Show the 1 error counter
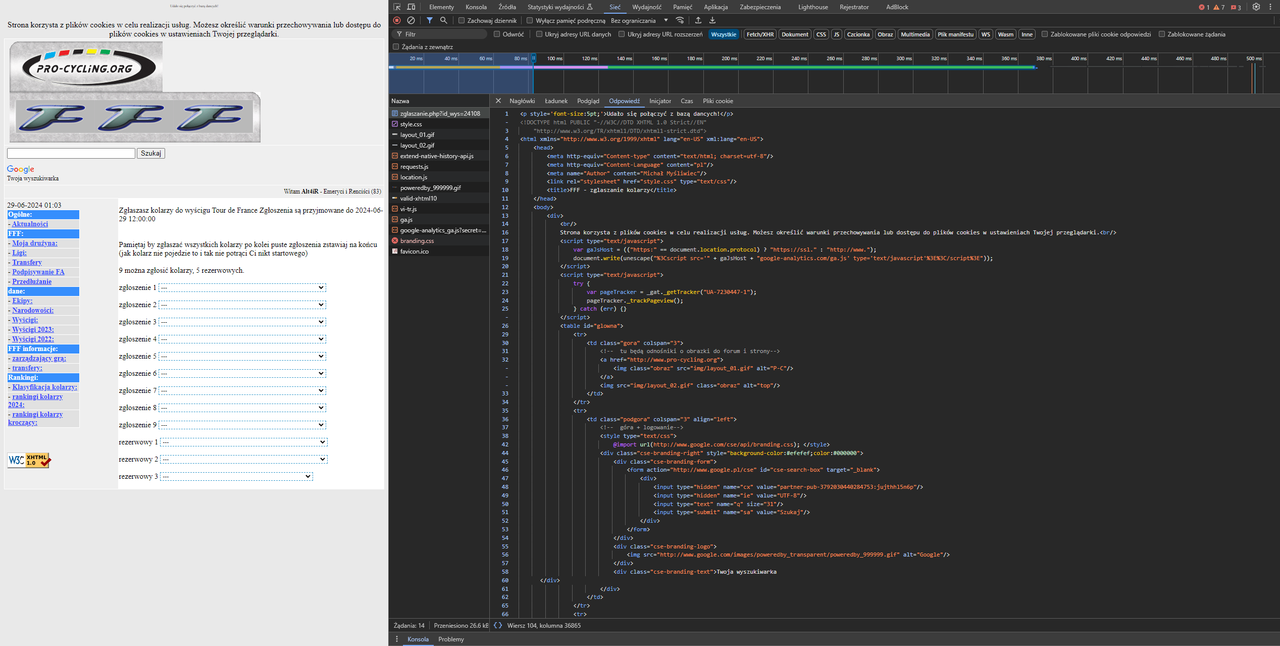The image size is (1280, 646). tap(1204, 7)
